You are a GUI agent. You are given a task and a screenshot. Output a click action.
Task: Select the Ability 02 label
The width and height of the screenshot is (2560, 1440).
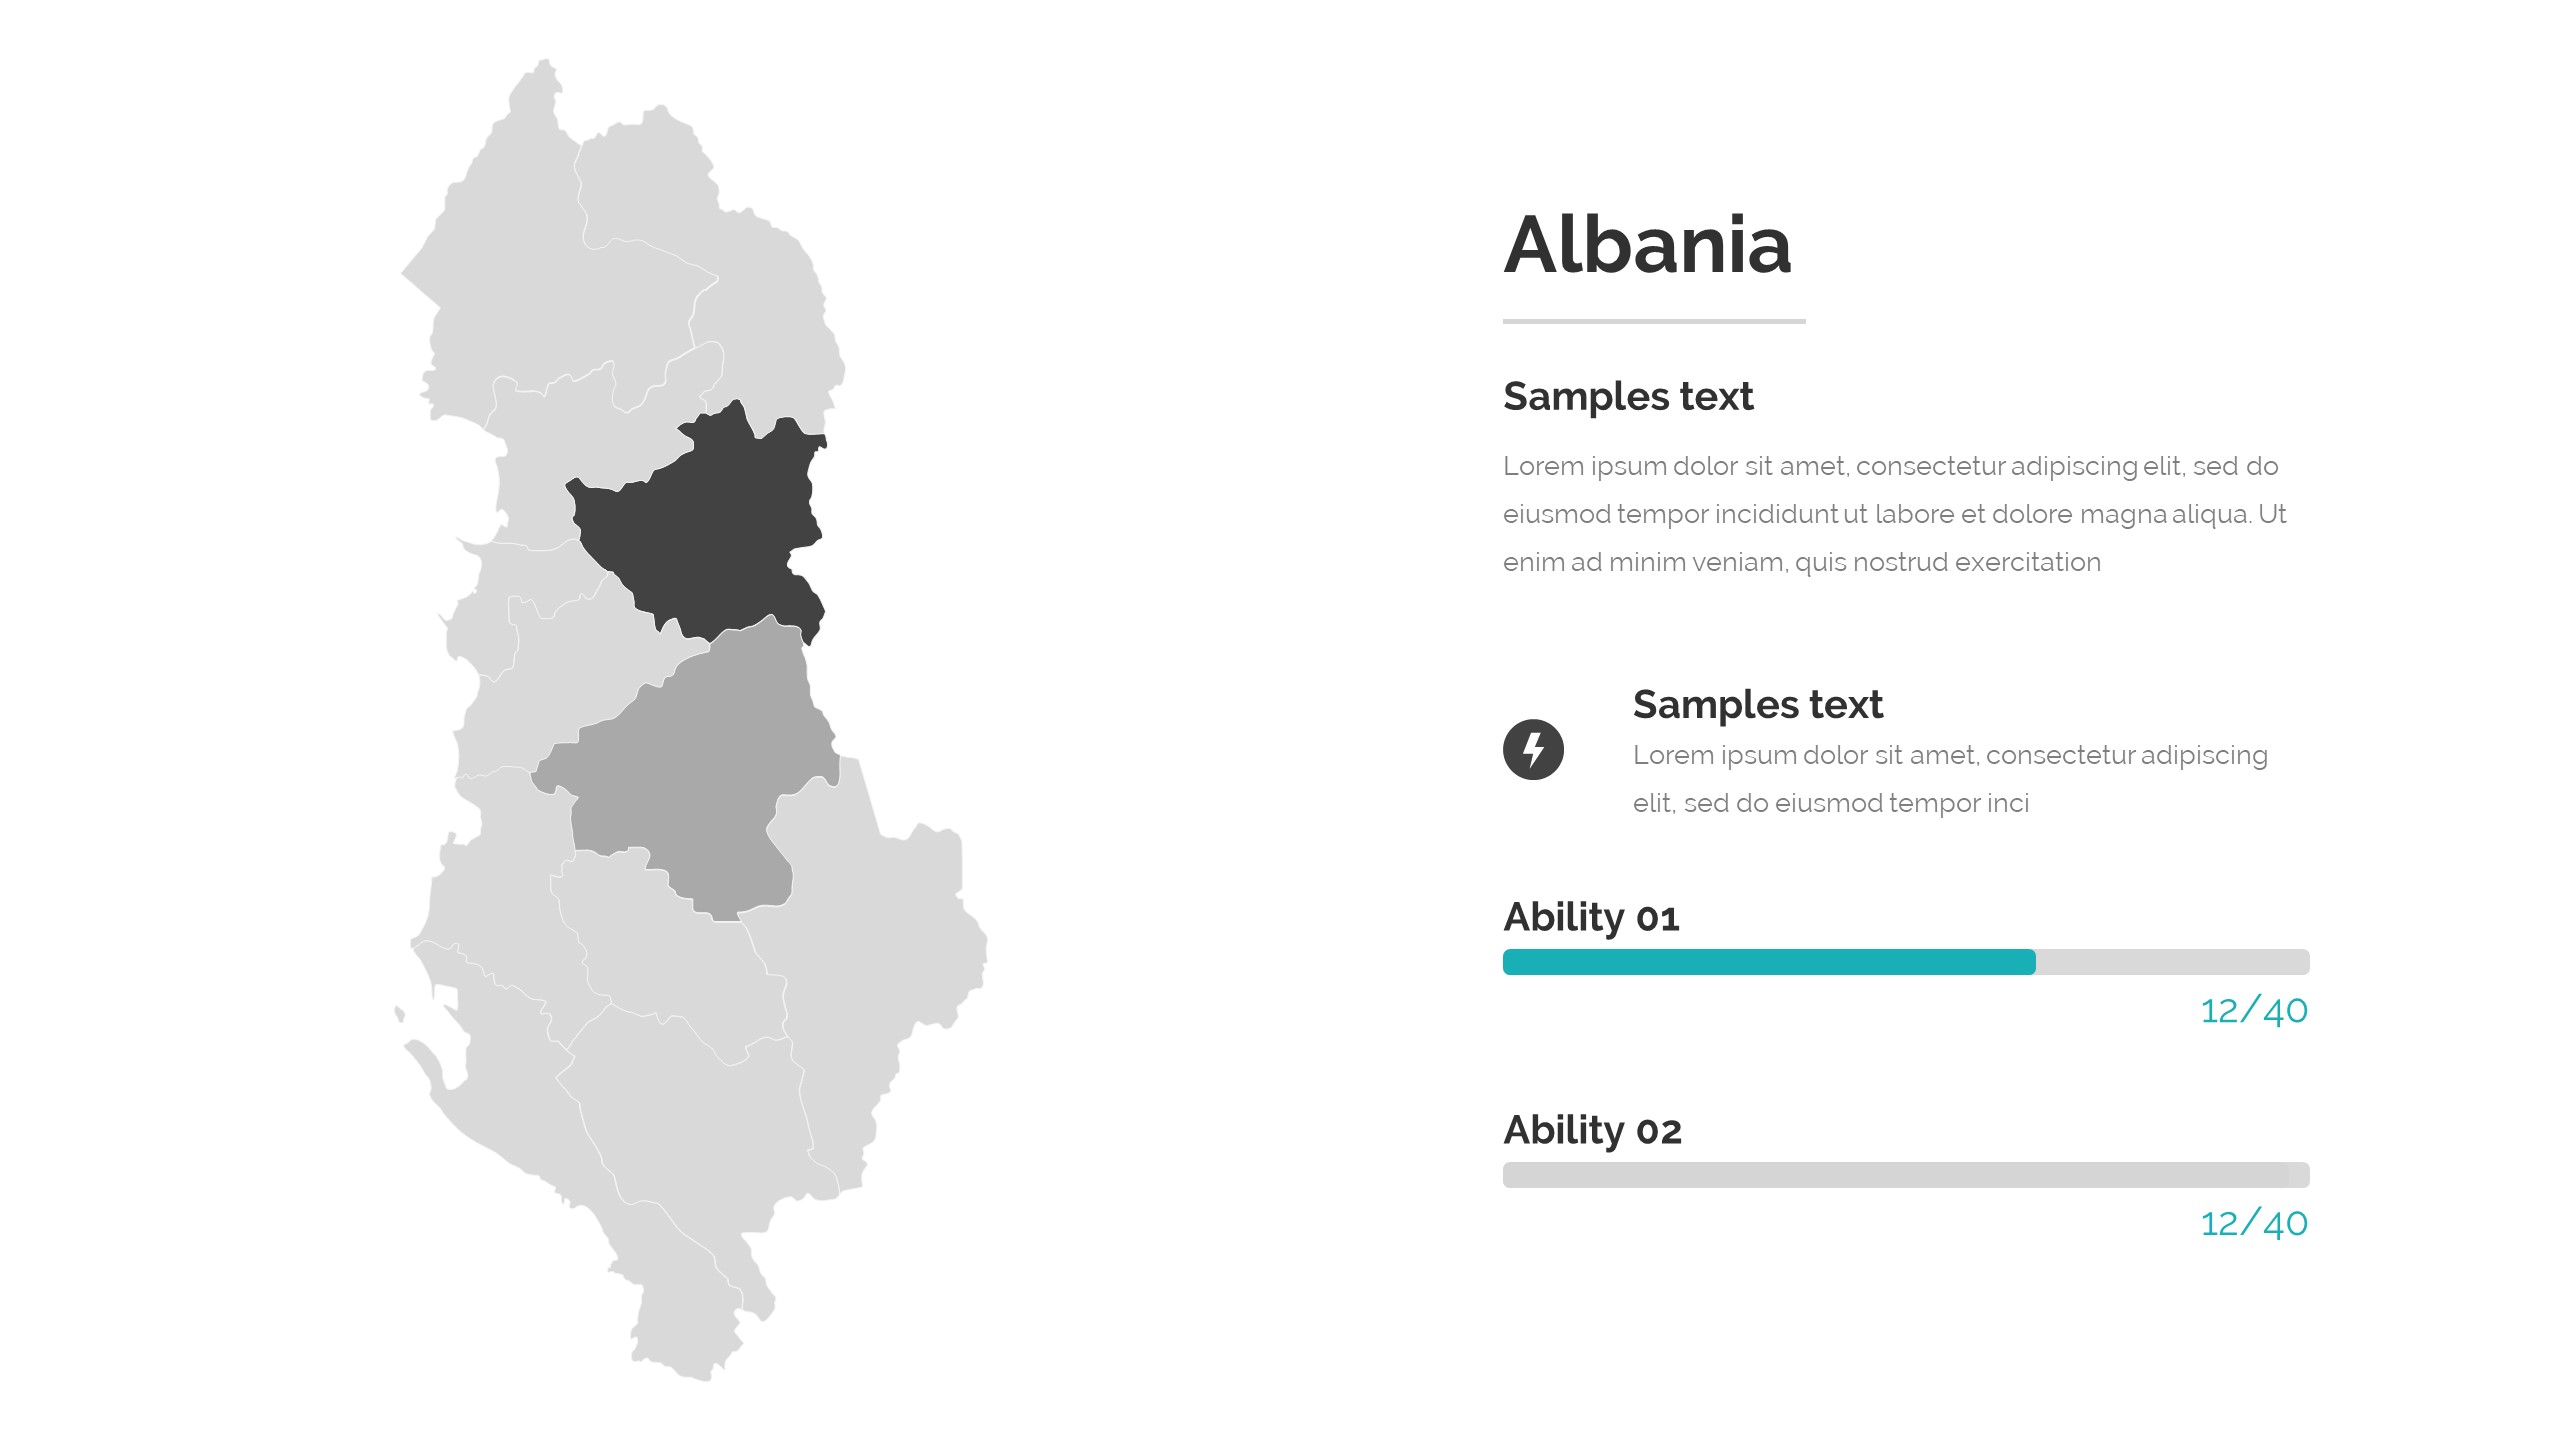[x=1592, y=1130]
